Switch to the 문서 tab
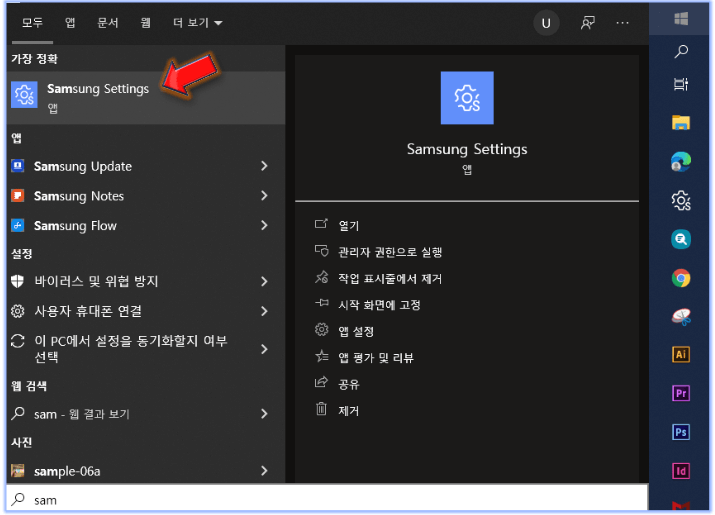This screenshot has width=715, height=515. tap(108, 23)
